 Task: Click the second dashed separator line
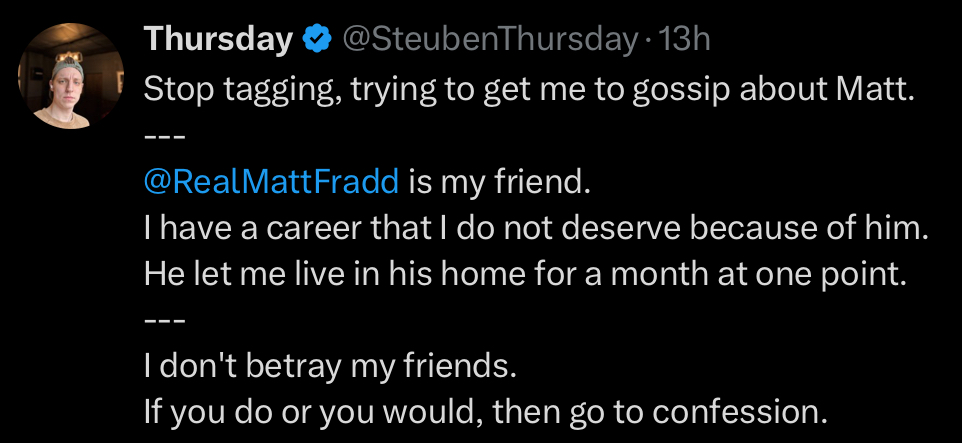(x=165, y=320)
